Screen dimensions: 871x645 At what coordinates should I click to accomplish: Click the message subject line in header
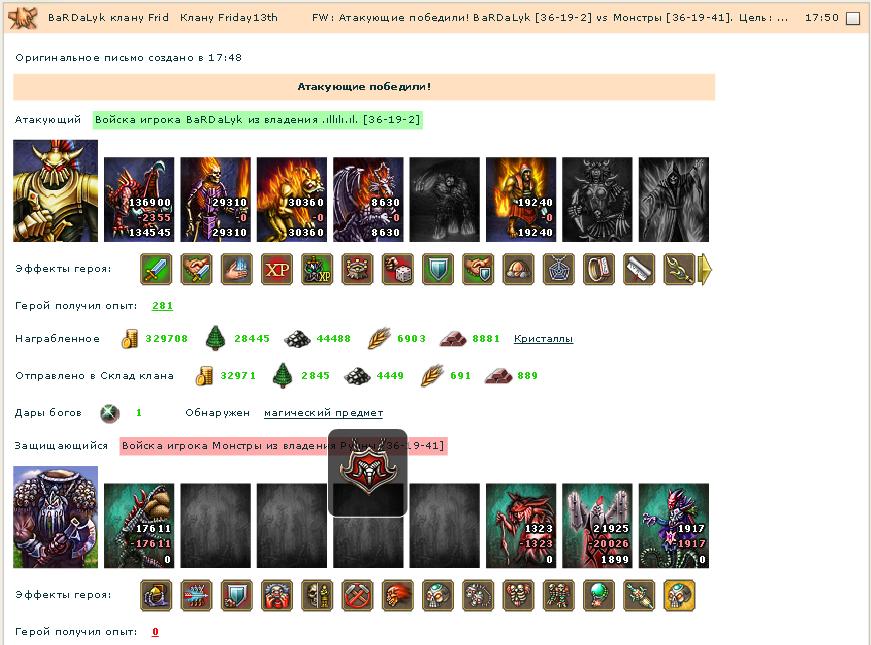[x=550, y=18]
